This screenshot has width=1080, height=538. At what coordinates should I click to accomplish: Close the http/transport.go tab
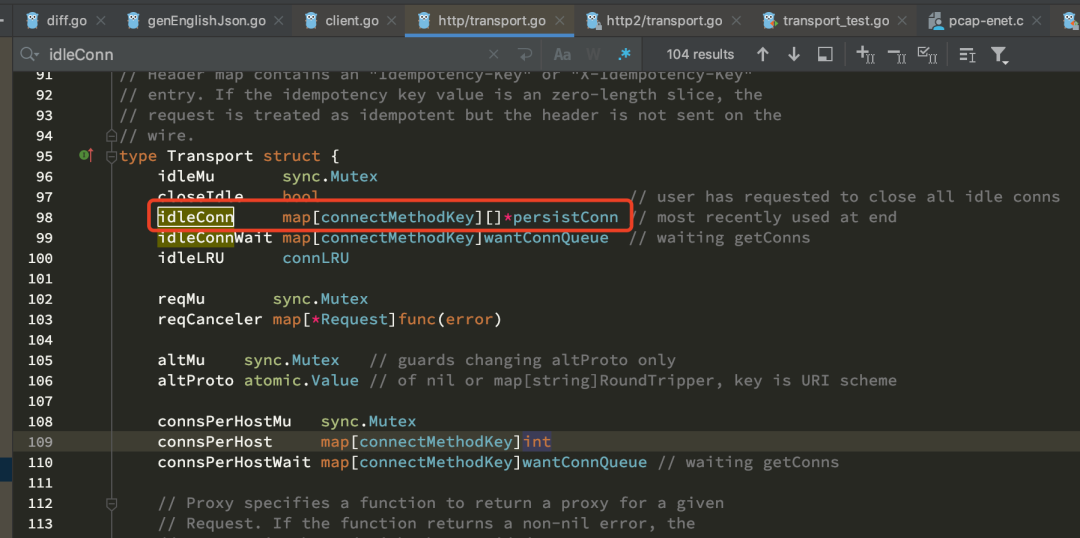click(560, 21)
